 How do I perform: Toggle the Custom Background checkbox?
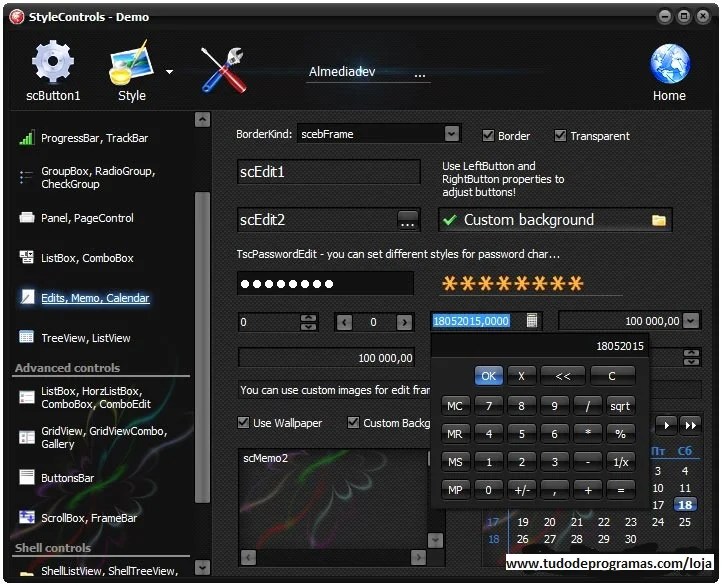[x=353, y=422]
